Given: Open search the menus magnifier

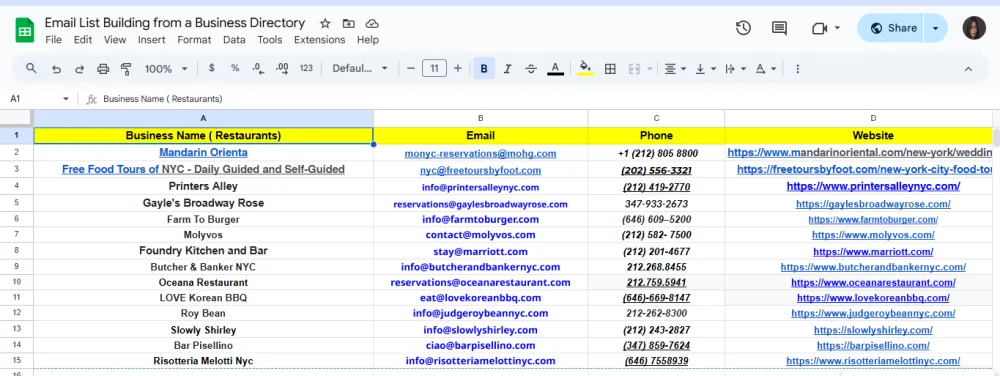Looking at the screenshot, I should pyautogui.click(x=31, y=68).
